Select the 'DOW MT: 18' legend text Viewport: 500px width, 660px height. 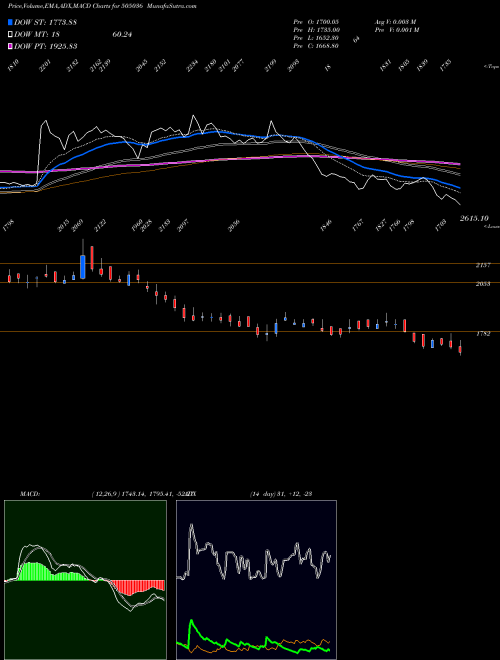[37, 35]
